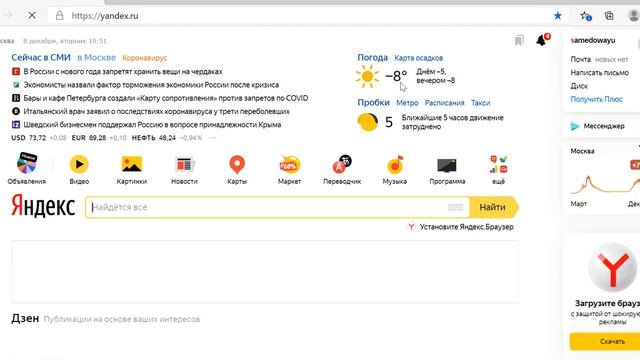
Task: Expand the currency rates ellipsis
Action: (x=213, y=138)
